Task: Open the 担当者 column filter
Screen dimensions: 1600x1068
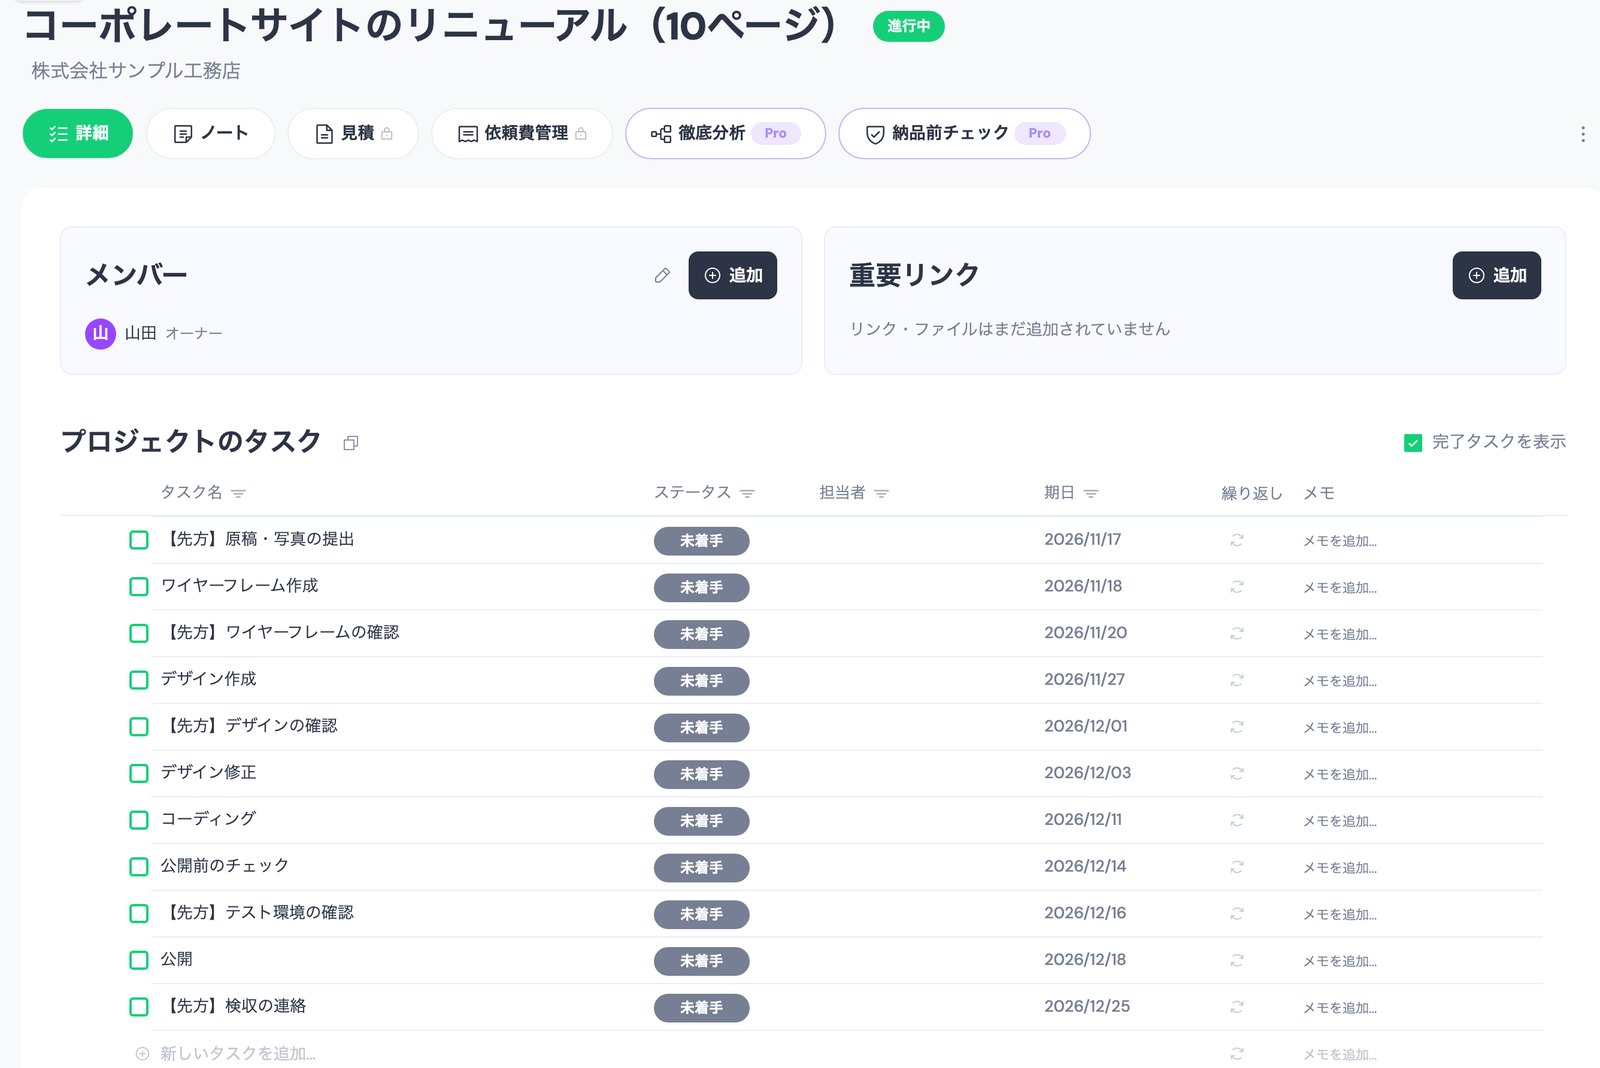Action: pyautogui.click(x=881, y=494)
